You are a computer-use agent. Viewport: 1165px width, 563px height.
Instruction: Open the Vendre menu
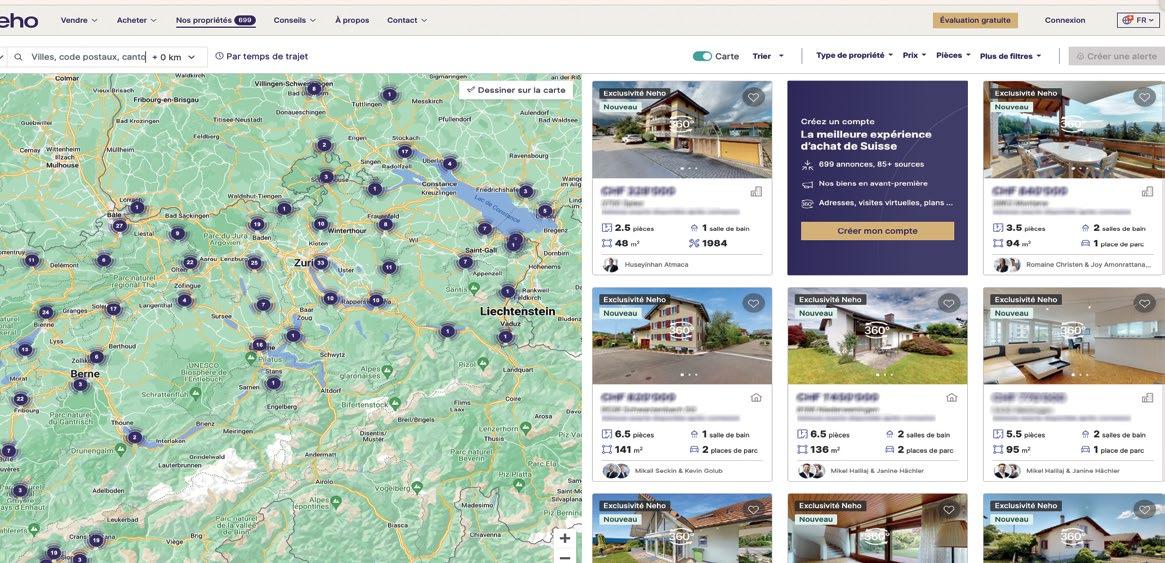pyautogui.click(x=79, y=20)
